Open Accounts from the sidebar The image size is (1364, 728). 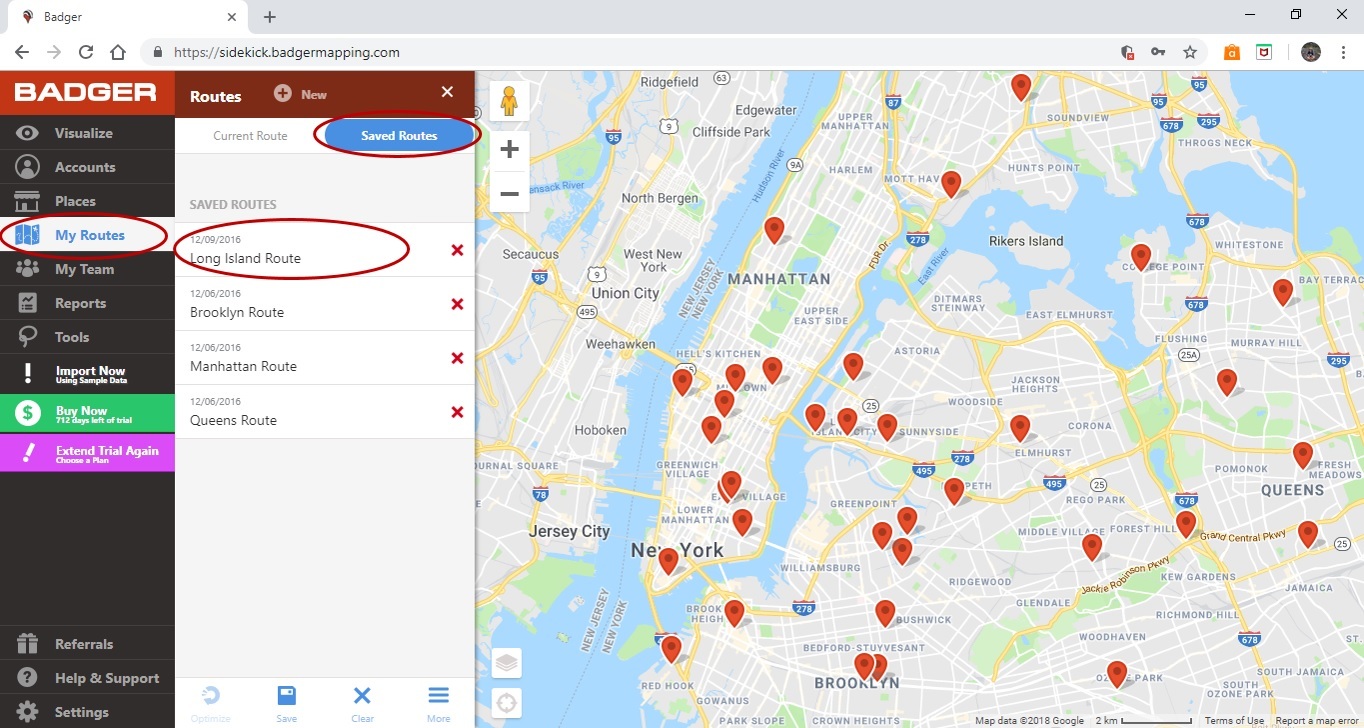(x=87, y=167)
